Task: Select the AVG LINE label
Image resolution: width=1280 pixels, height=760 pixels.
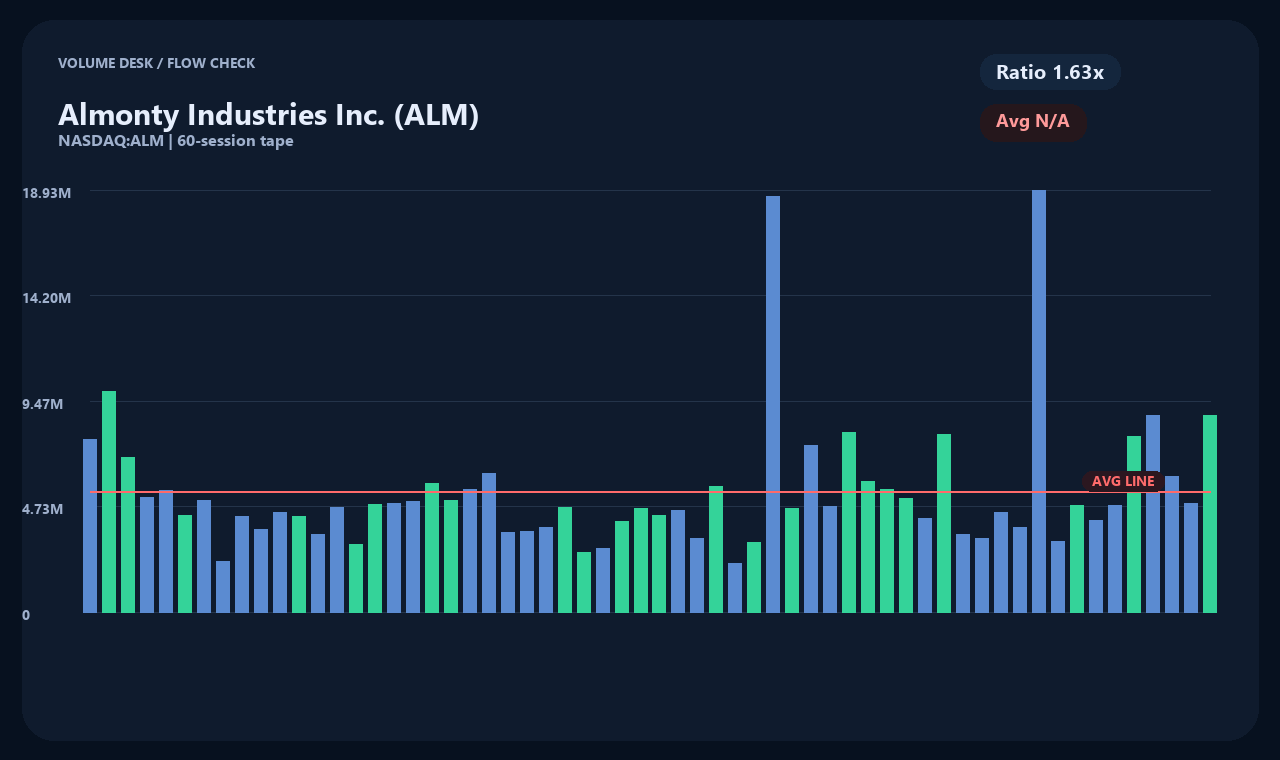Action: click(x=1123, y=482)
